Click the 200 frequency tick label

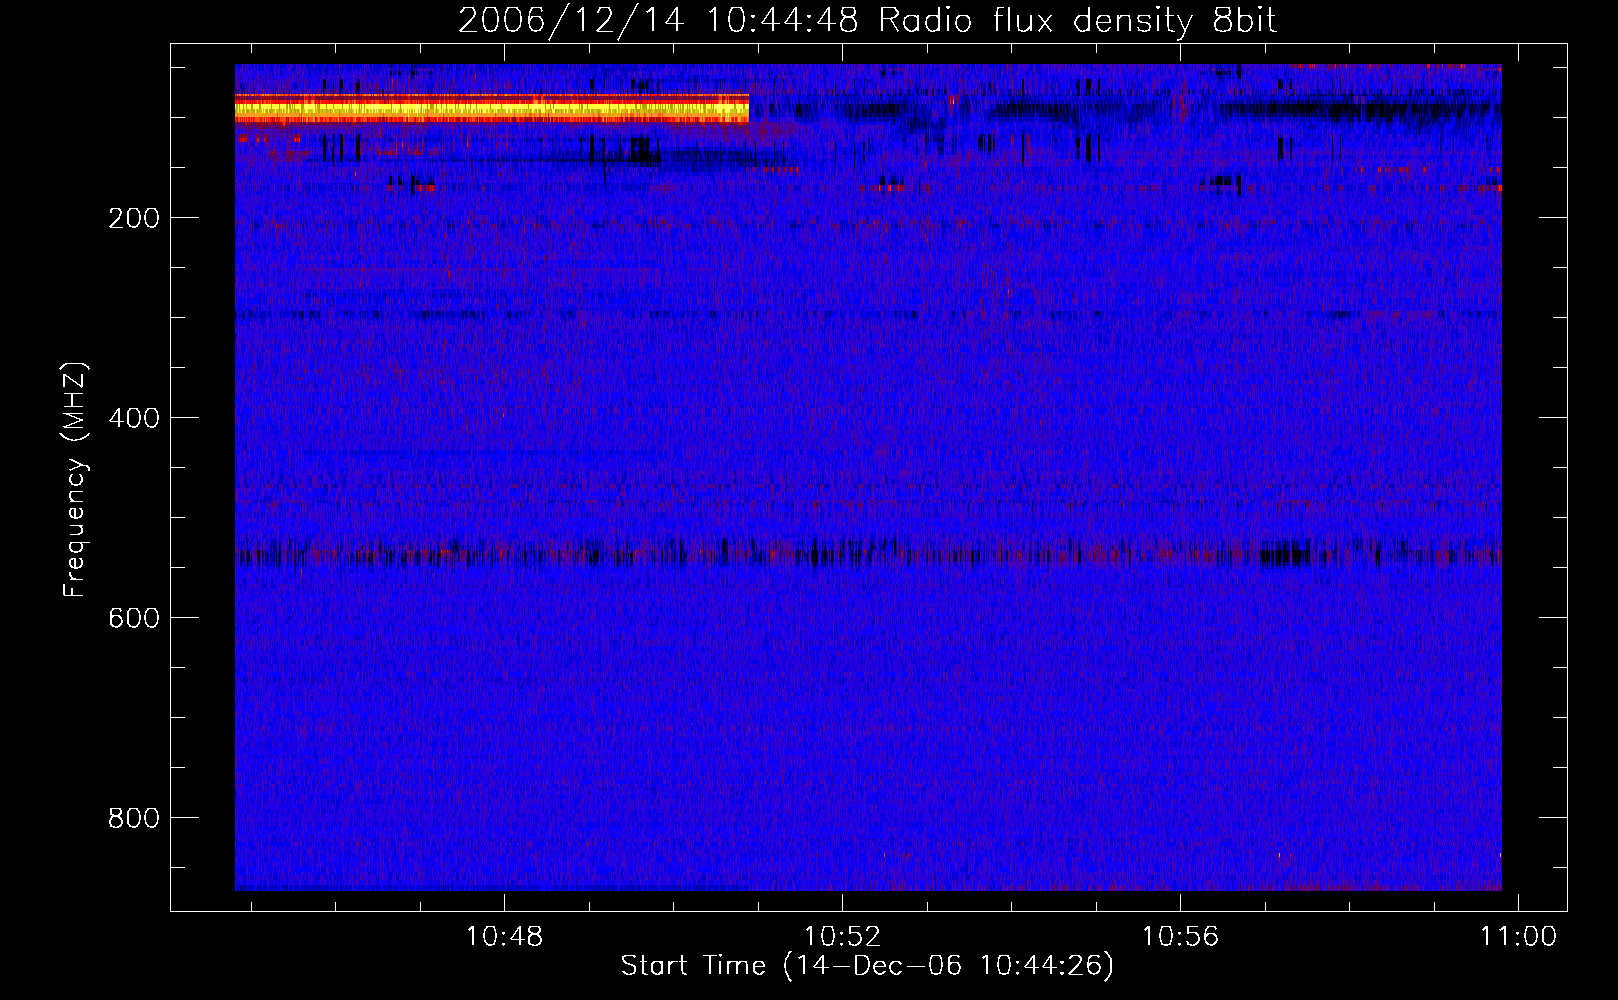point(134,218)
